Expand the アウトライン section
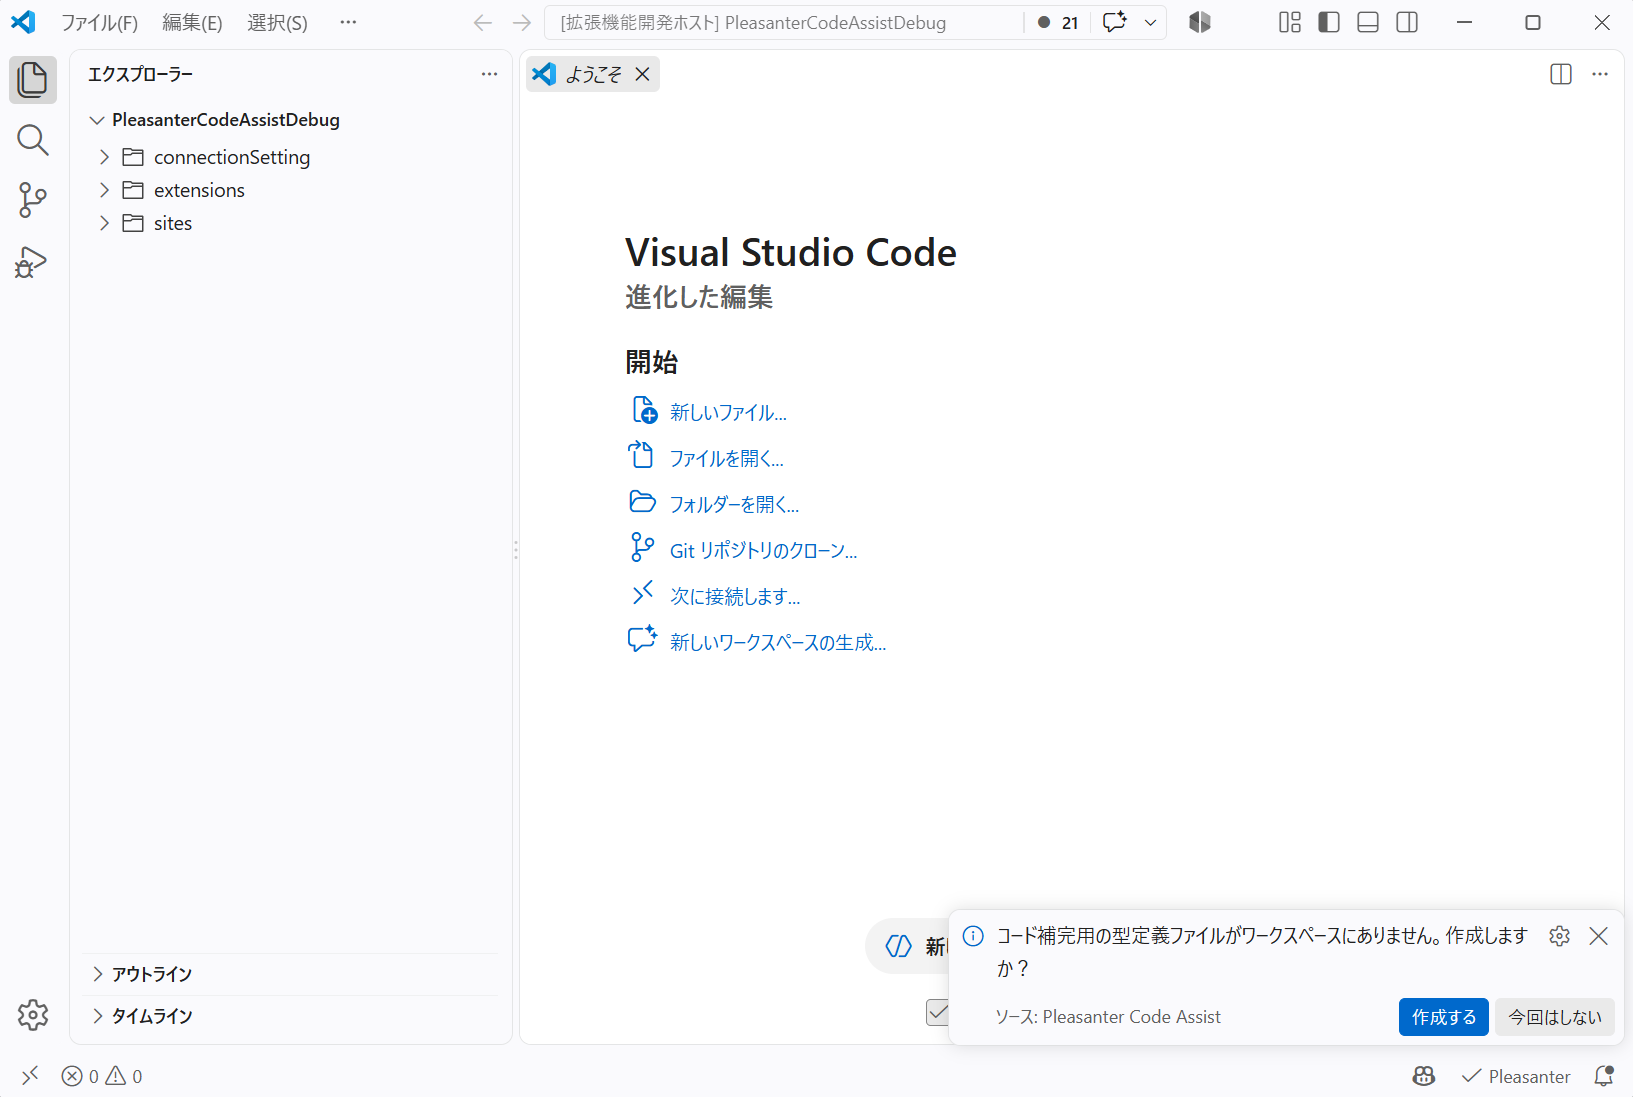Viewport: 1633px width, 1097px height. 97,974
